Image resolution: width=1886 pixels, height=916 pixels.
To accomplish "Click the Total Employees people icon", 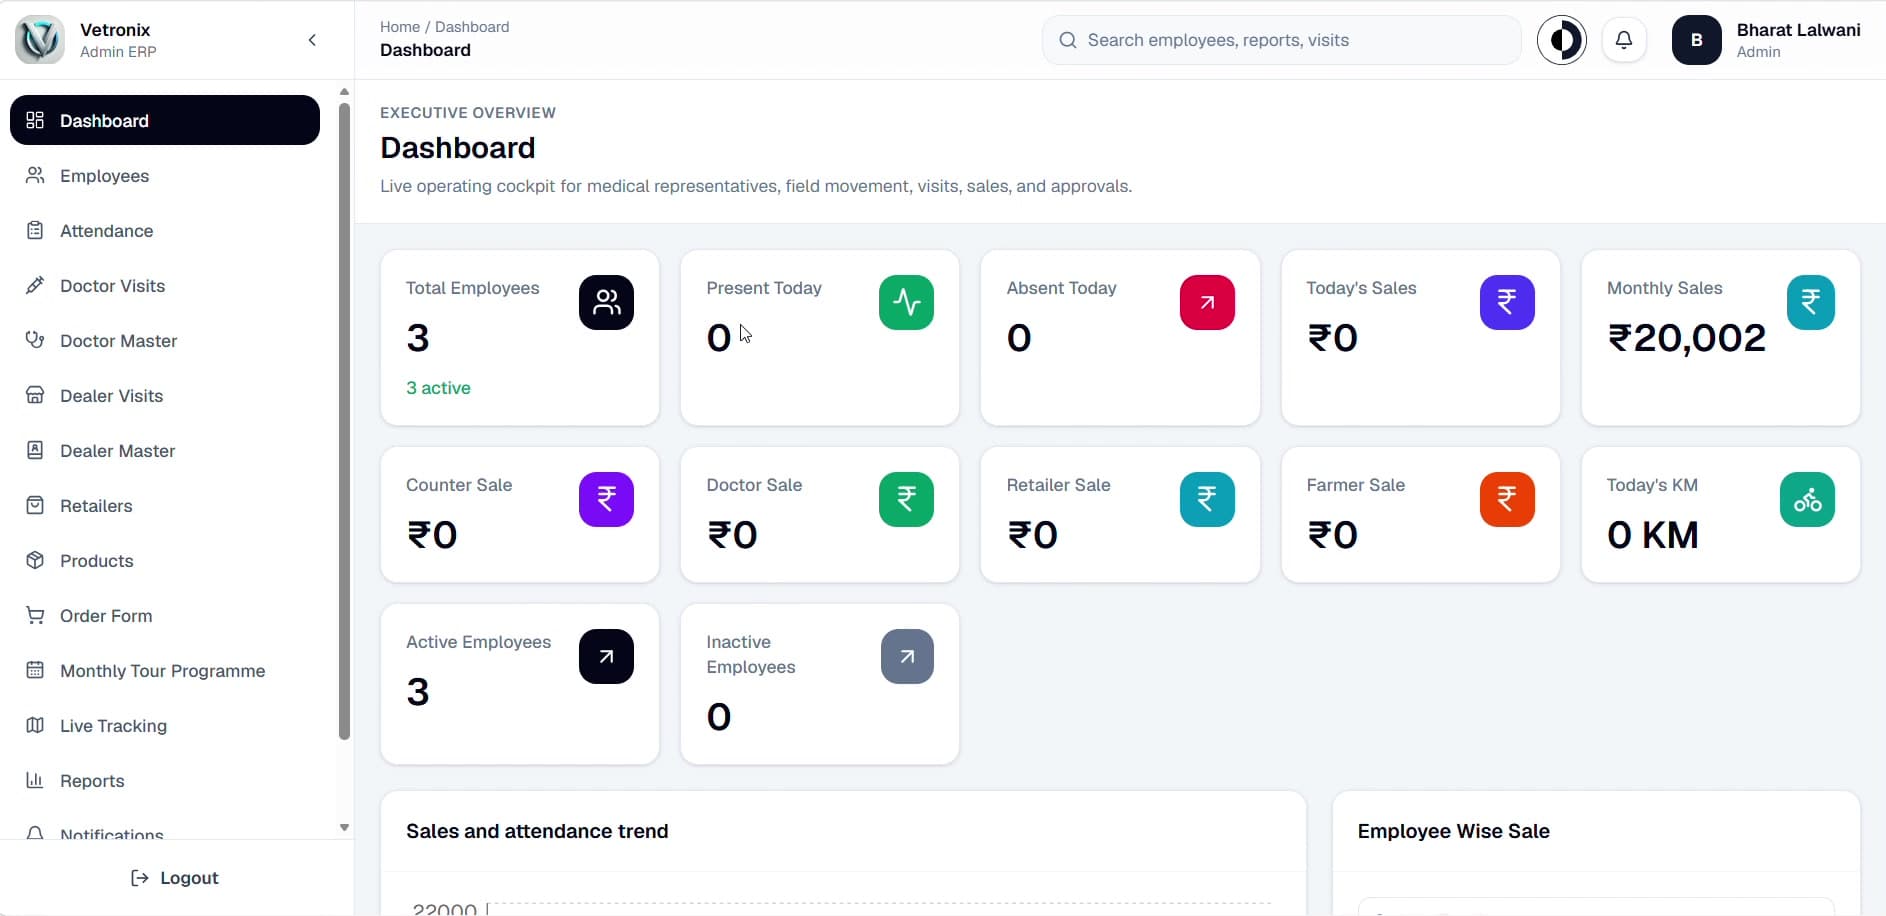I will click(606, 302).
